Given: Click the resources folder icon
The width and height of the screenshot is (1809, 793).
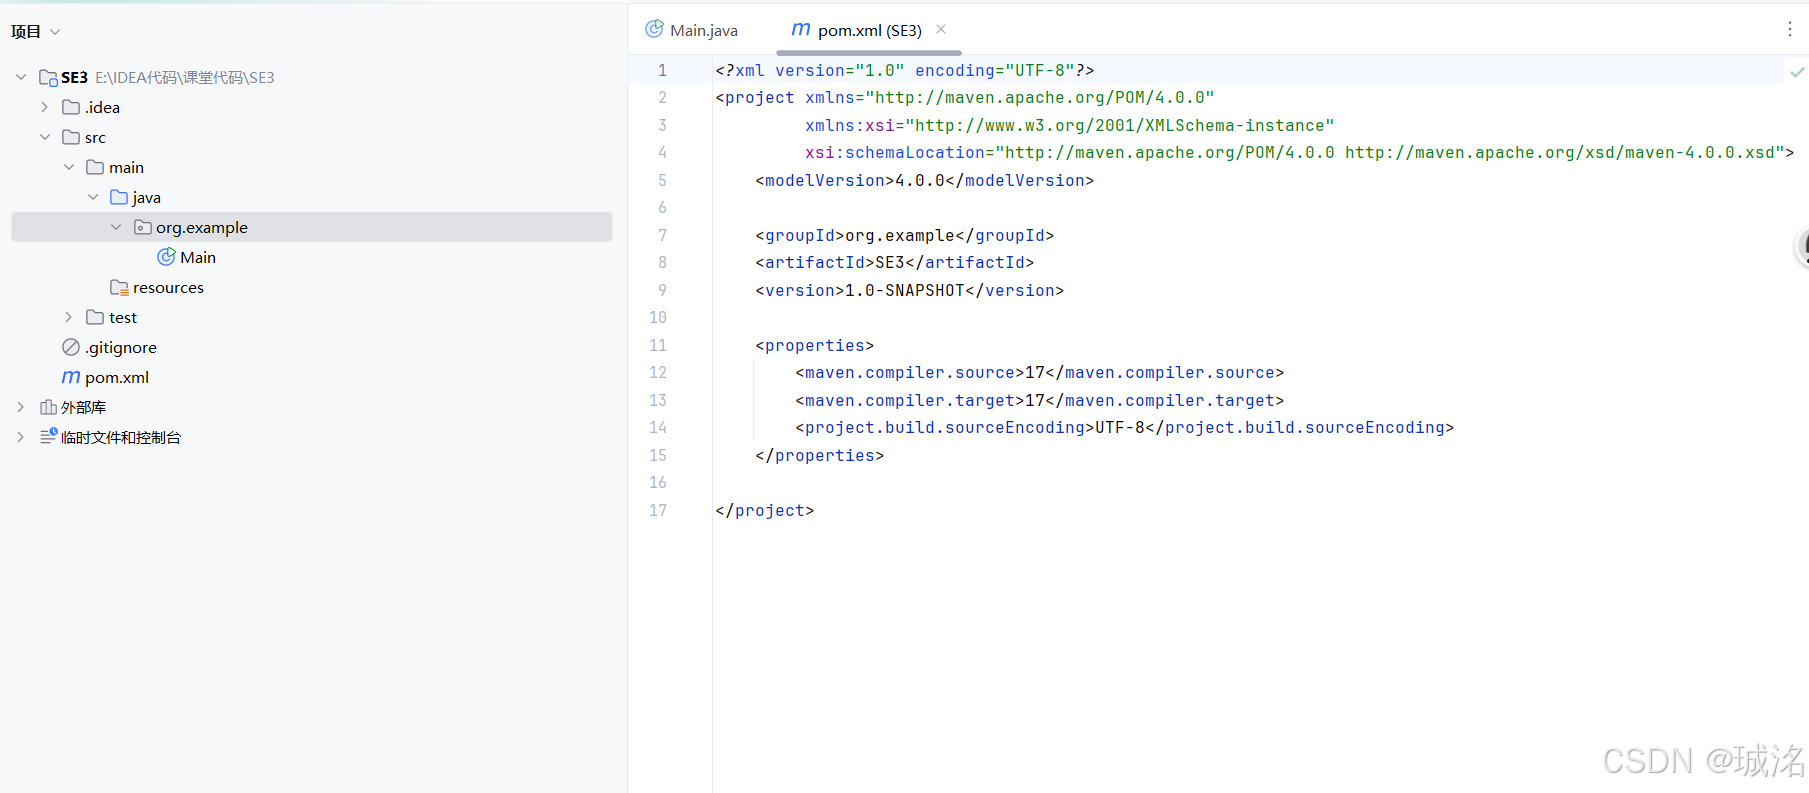Looking at the screenshot, I should pyautogui.click(x=119, y=287).
